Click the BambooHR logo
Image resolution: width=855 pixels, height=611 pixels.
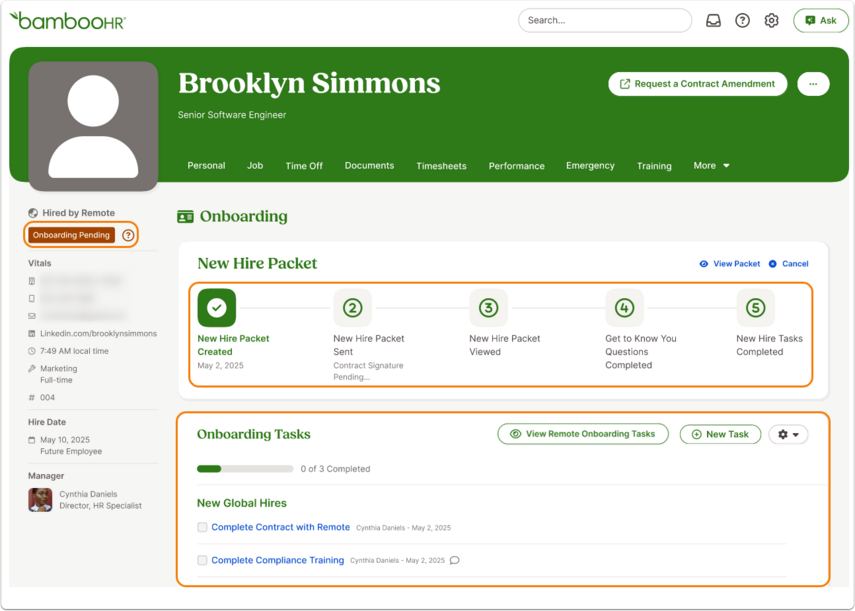tap(68, 21)
